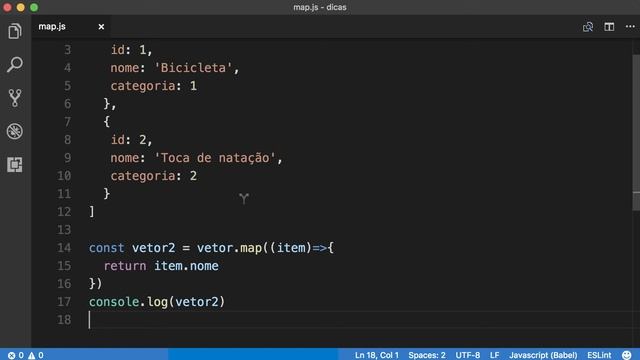Click on return item.nome line
This screenshot has height=360, width=640.
(161, 266)
